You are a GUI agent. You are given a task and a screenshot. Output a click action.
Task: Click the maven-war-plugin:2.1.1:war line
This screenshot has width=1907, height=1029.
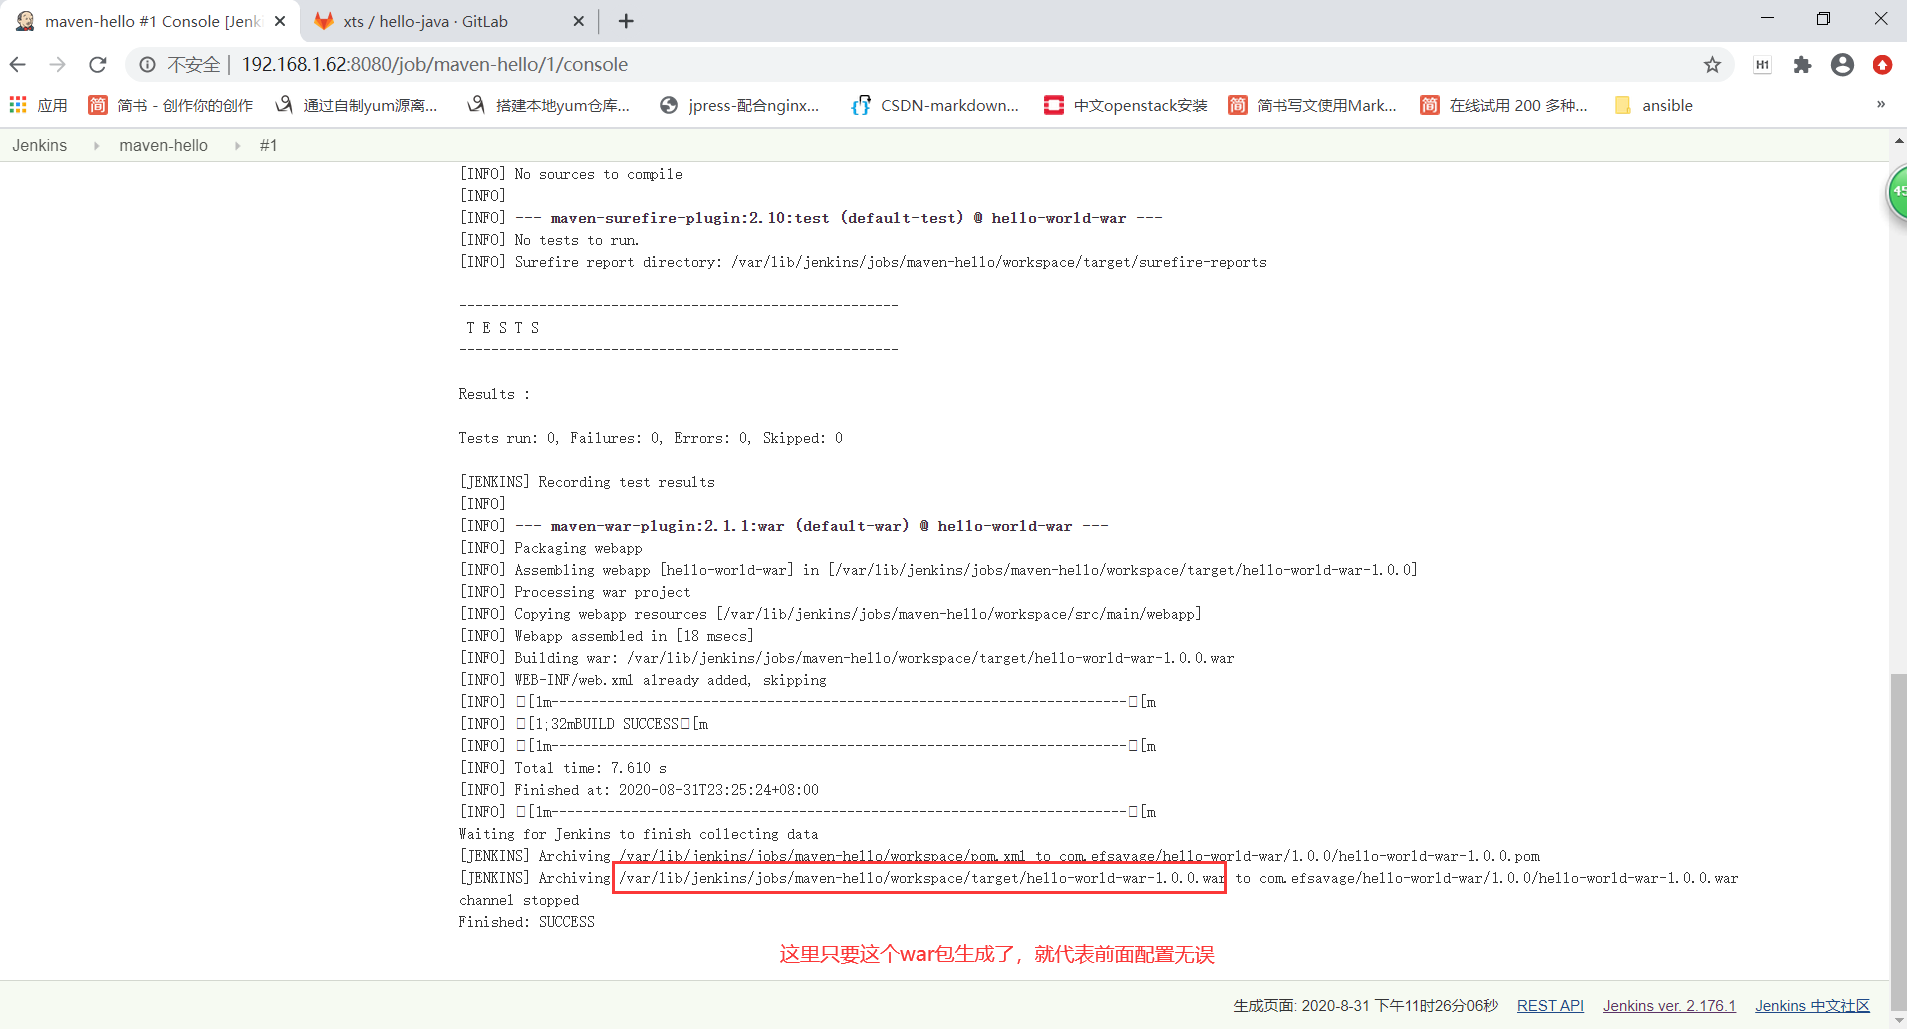point(784,526)
